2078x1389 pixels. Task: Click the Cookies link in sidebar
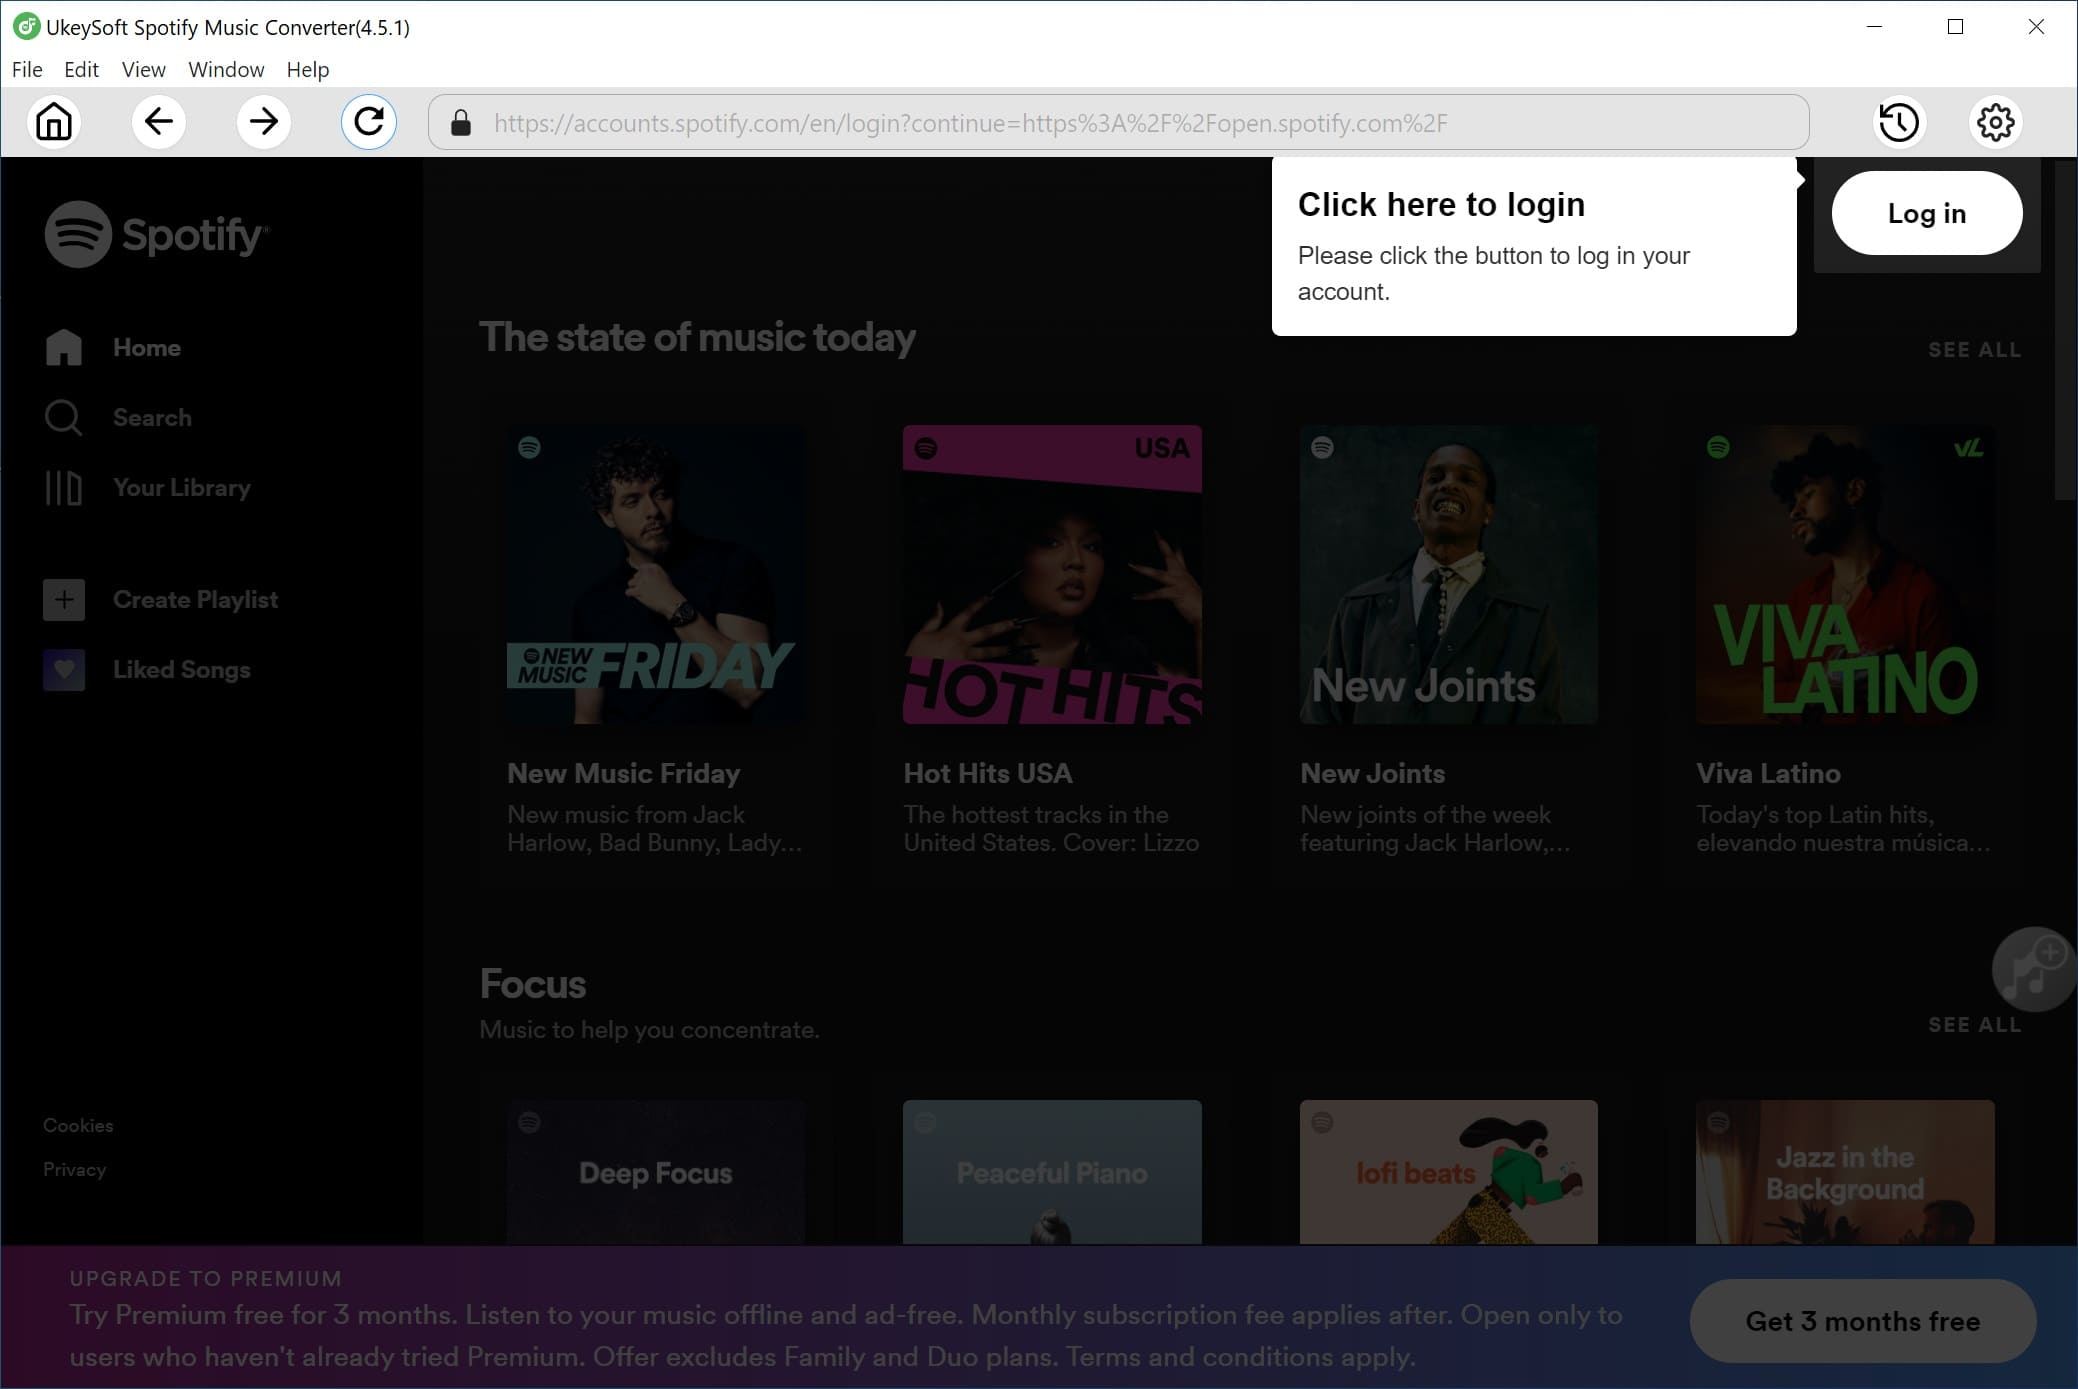[76, 1124]
